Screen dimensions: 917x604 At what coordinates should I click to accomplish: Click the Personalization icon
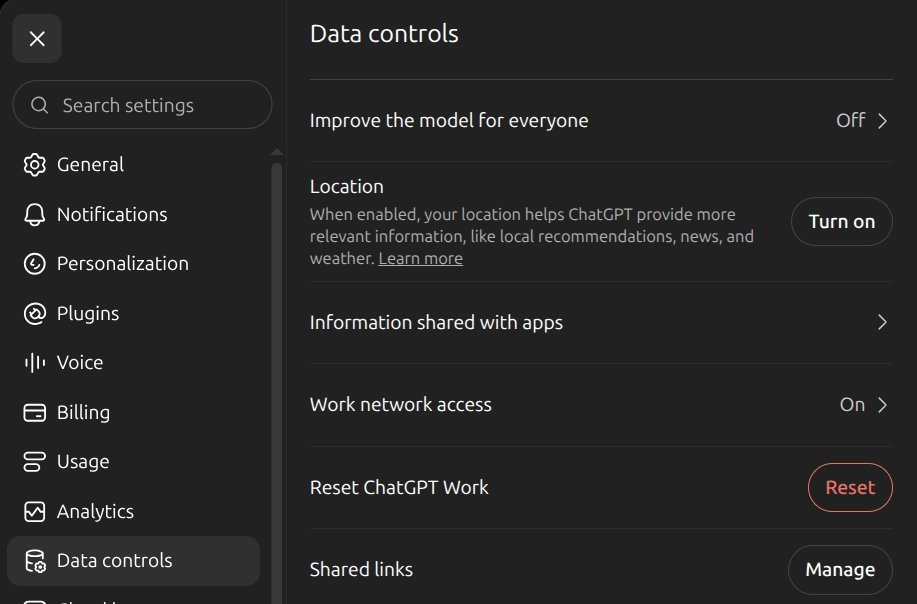pos(35,264)
